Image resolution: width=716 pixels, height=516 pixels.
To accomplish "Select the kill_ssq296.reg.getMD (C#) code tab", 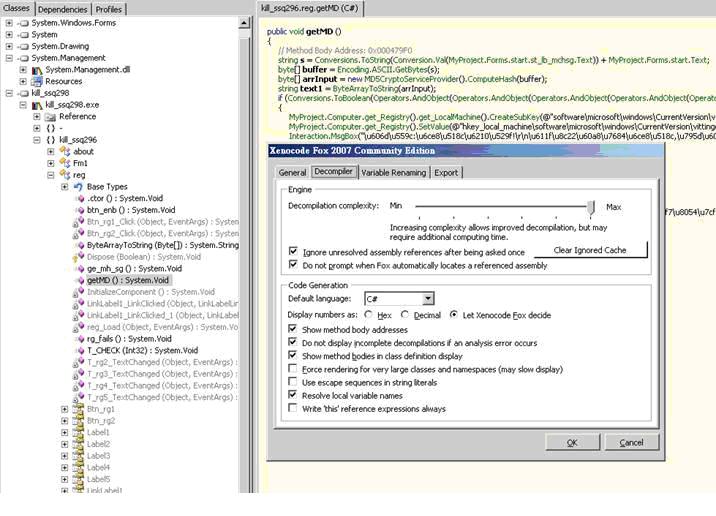I will click(310, 8).
